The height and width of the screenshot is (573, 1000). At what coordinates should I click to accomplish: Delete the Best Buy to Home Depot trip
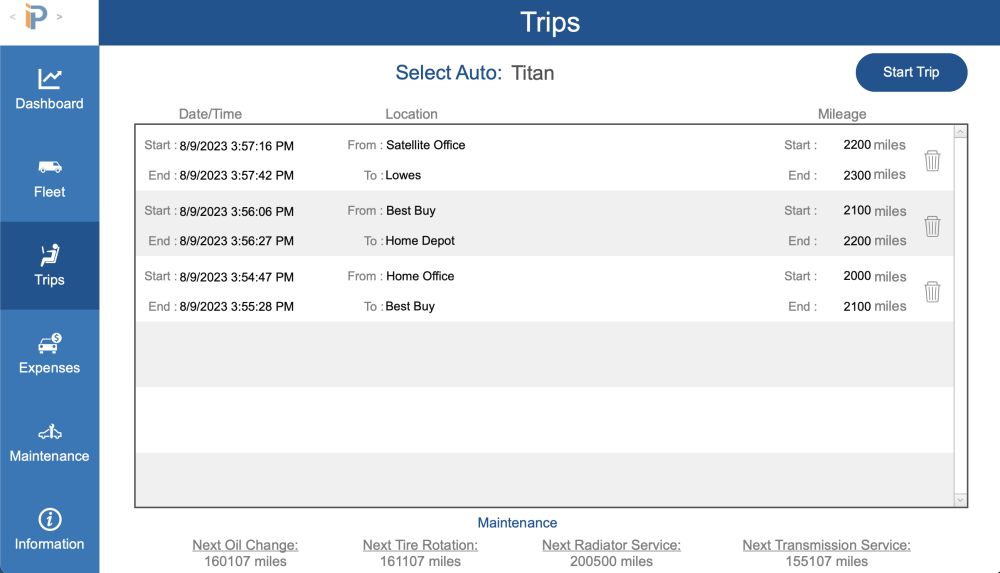tap(932, 226)
